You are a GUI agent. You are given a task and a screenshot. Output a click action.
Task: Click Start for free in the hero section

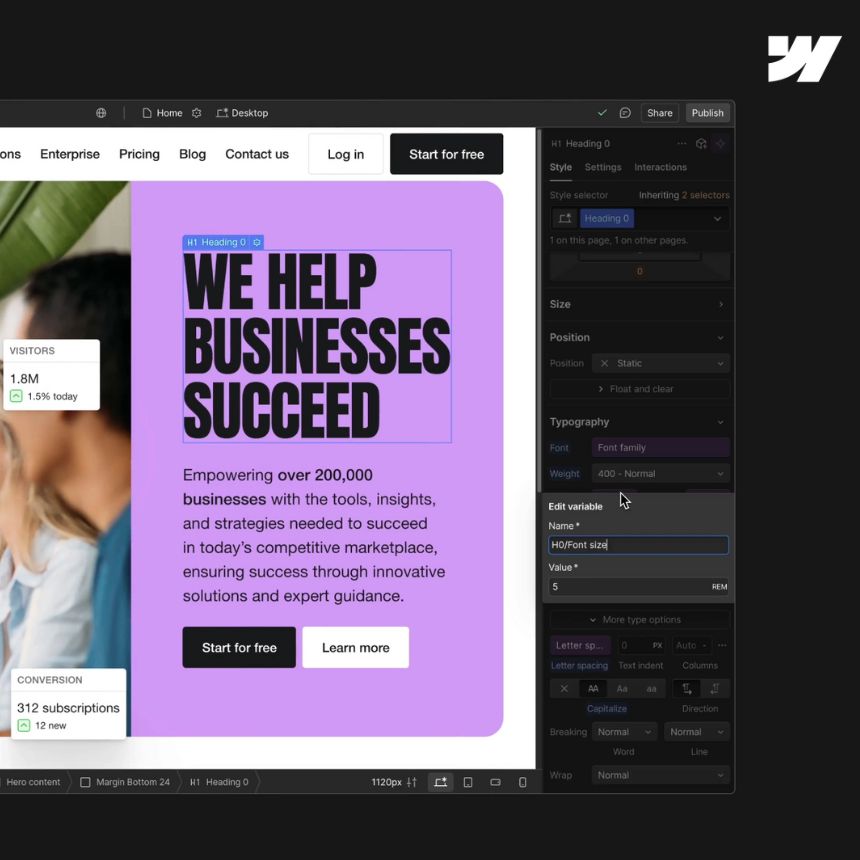[239, 648]
